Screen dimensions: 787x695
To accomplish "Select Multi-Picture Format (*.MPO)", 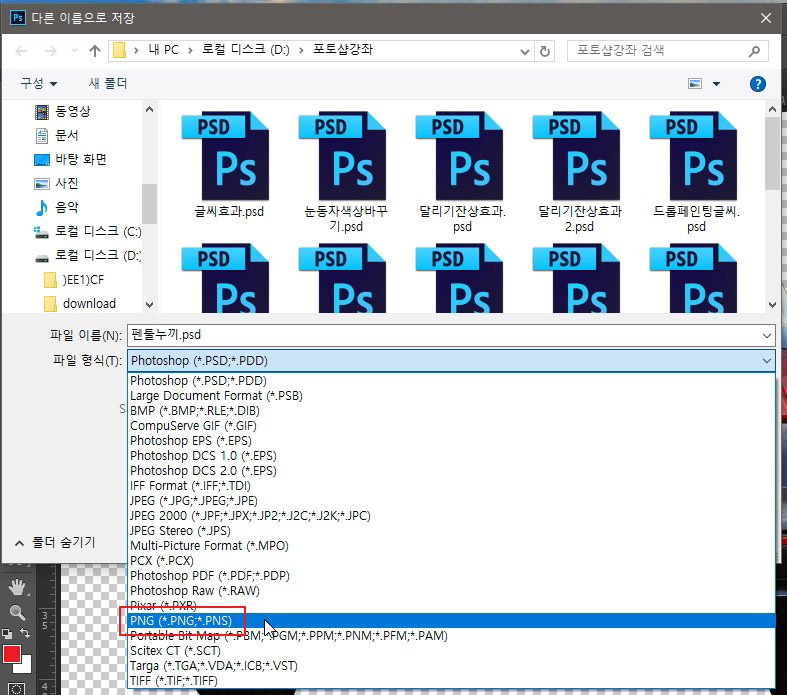I will click(451, 545).
